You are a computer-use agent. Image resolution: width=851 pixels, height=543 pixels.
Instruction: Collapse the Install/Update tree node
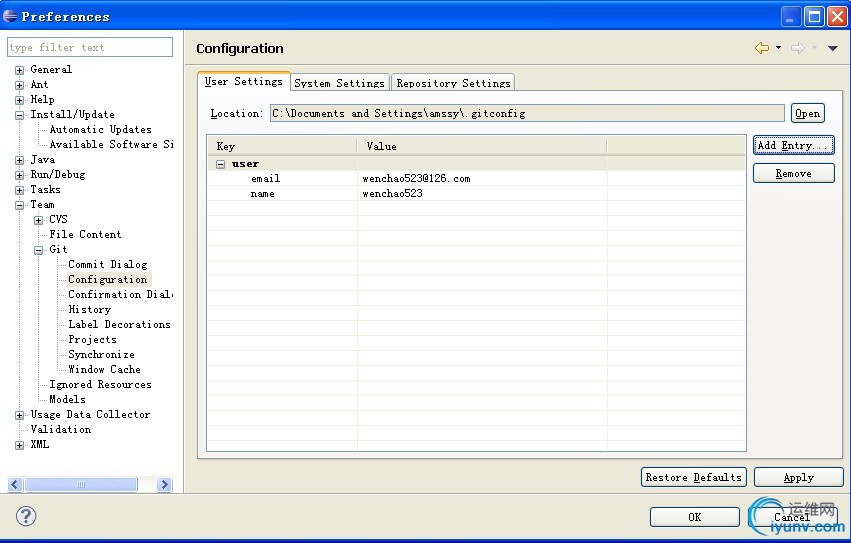20,115
